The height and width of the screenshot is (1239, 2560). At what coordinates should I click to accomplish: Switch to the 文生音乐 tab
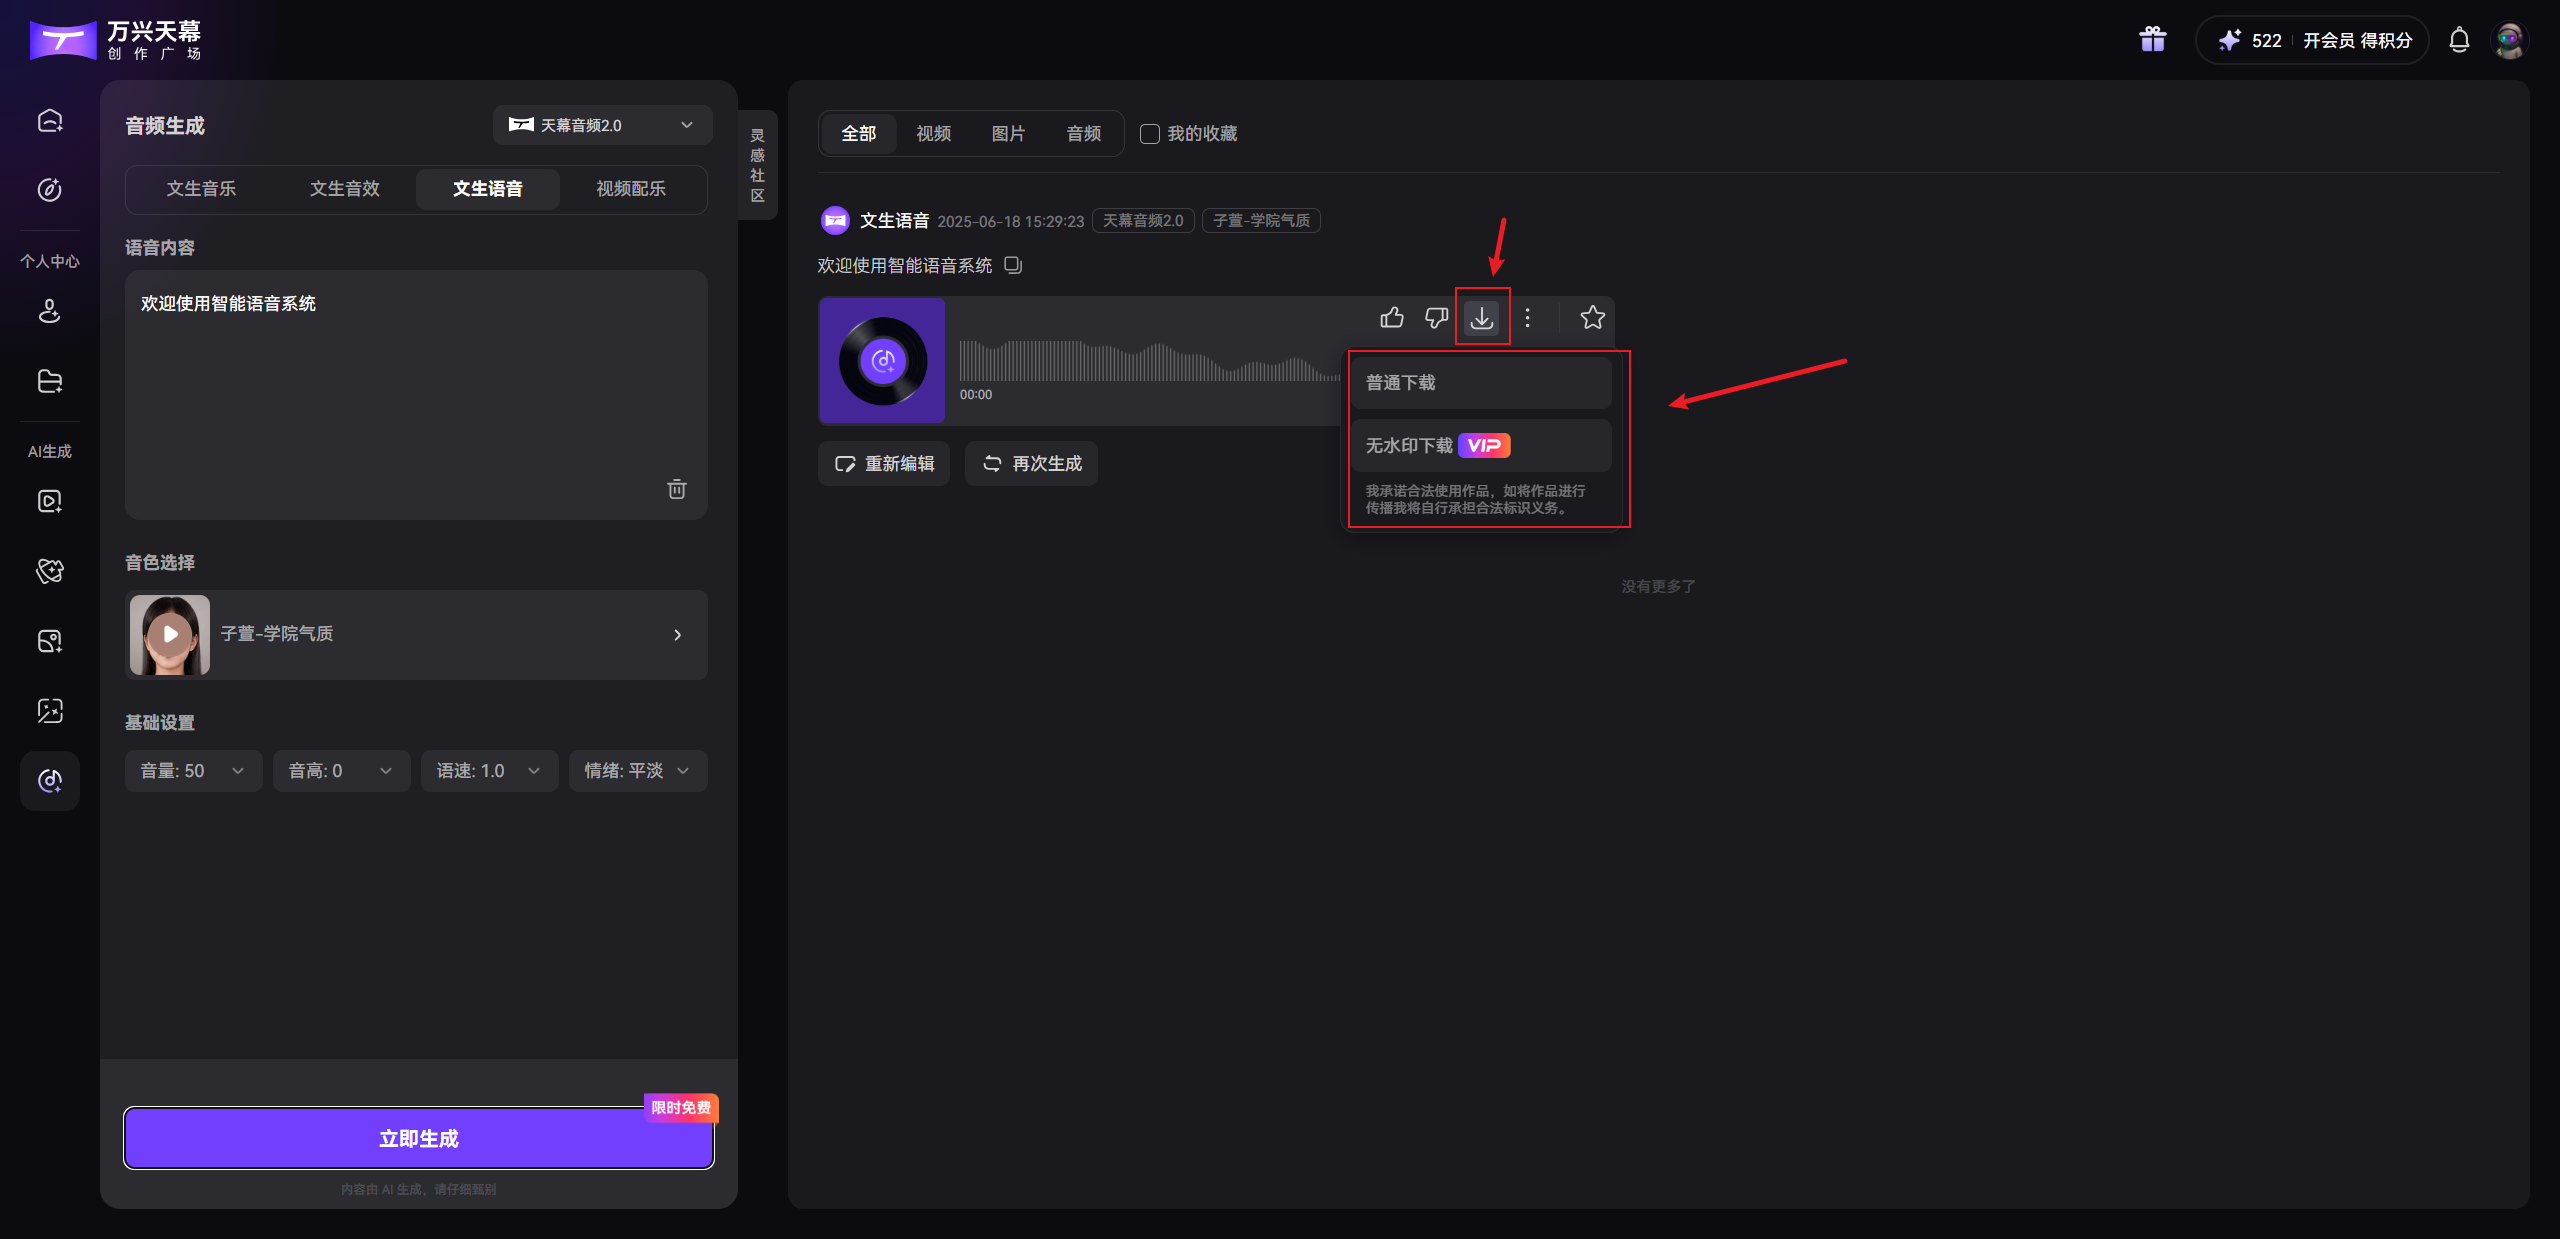[x=201, y=189]
